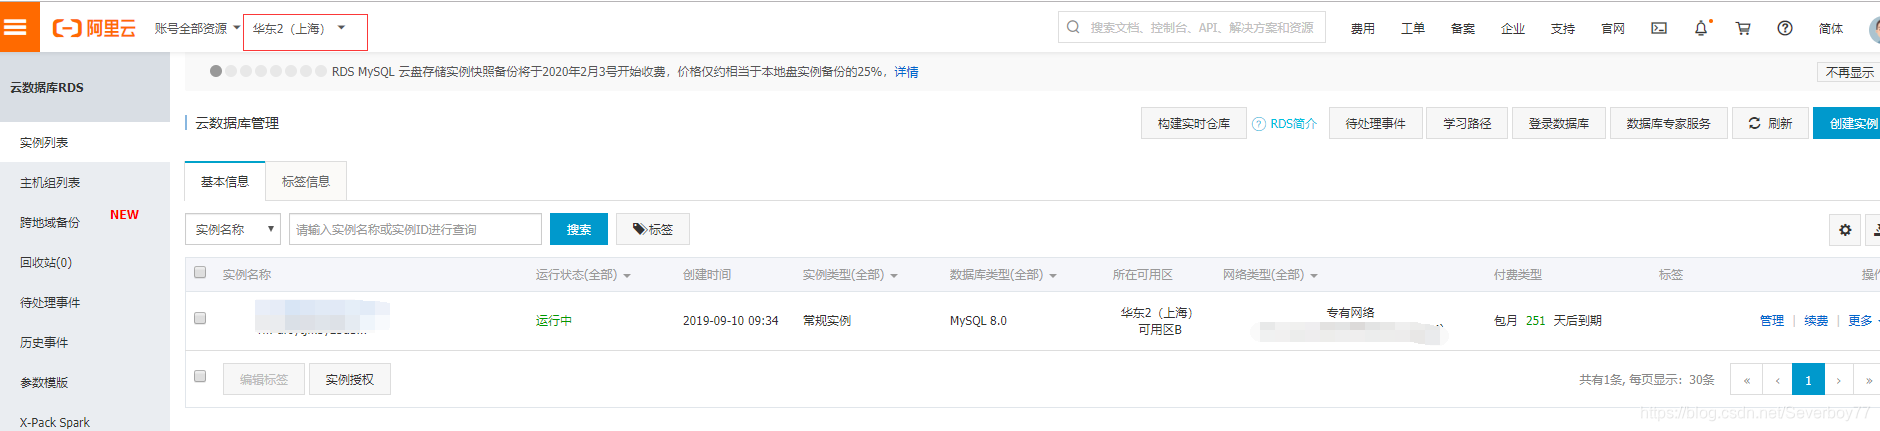Screen dimensions: 1880x431
Task: Open the help question mark icon
Action: click(x=1785, y=28)
